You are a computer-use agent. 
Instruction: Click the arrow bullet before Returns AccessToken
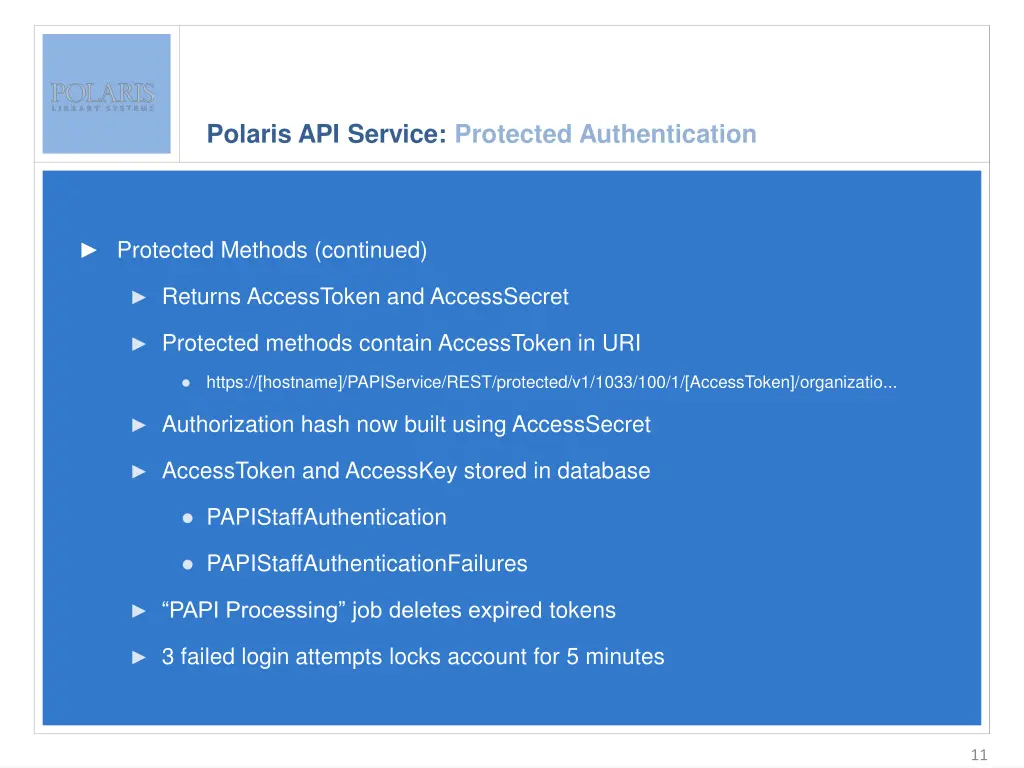(x=140, y=297)
